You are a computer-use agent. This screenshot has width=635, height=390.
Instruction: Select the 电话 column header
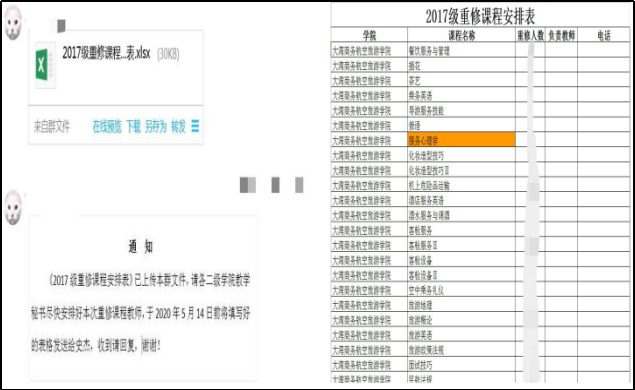point(603,35)
